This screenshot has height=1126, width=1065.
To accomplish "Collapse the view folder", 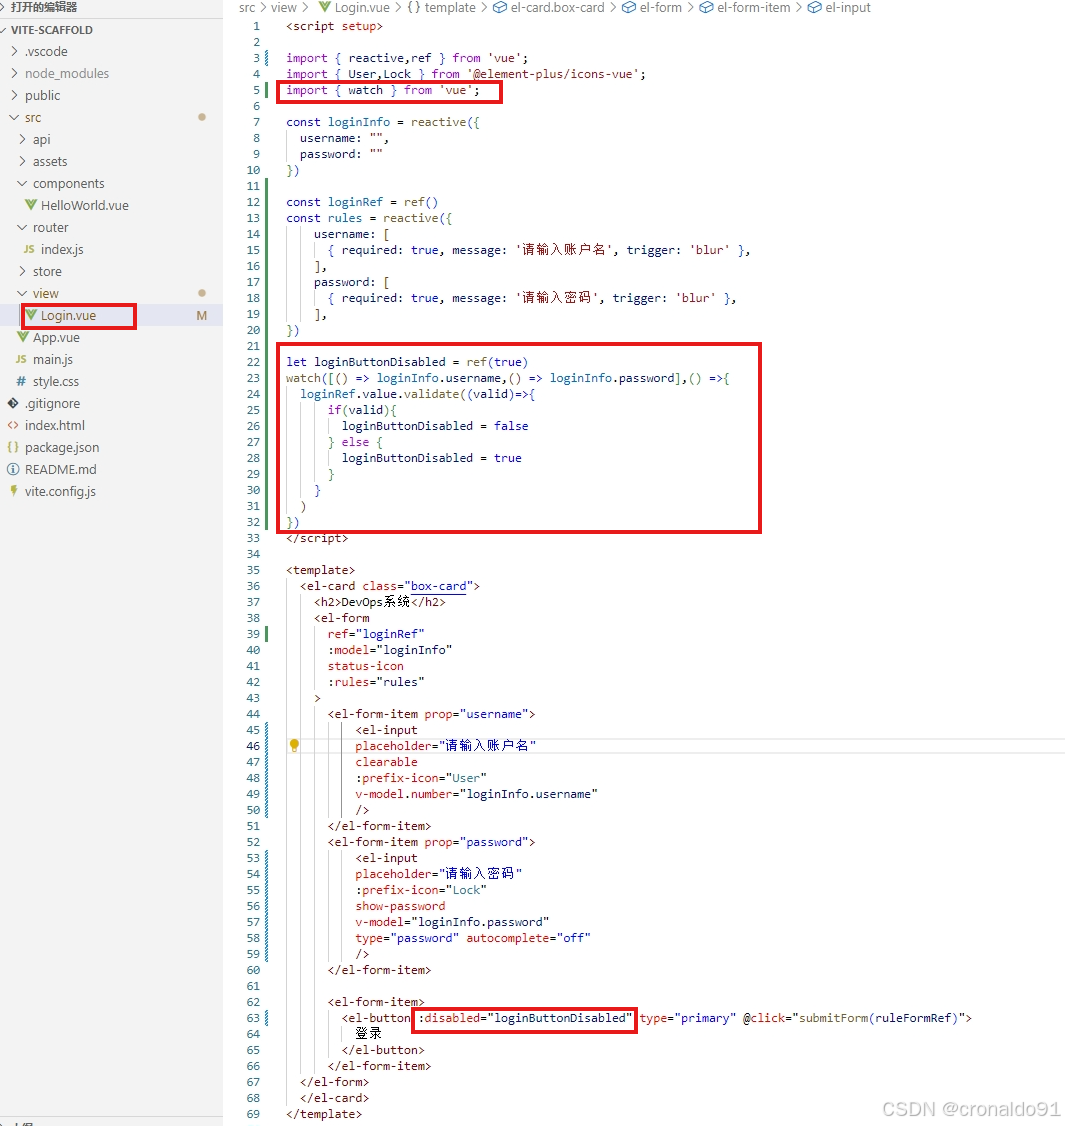I will pyautogui.click(x=22, y=293).
